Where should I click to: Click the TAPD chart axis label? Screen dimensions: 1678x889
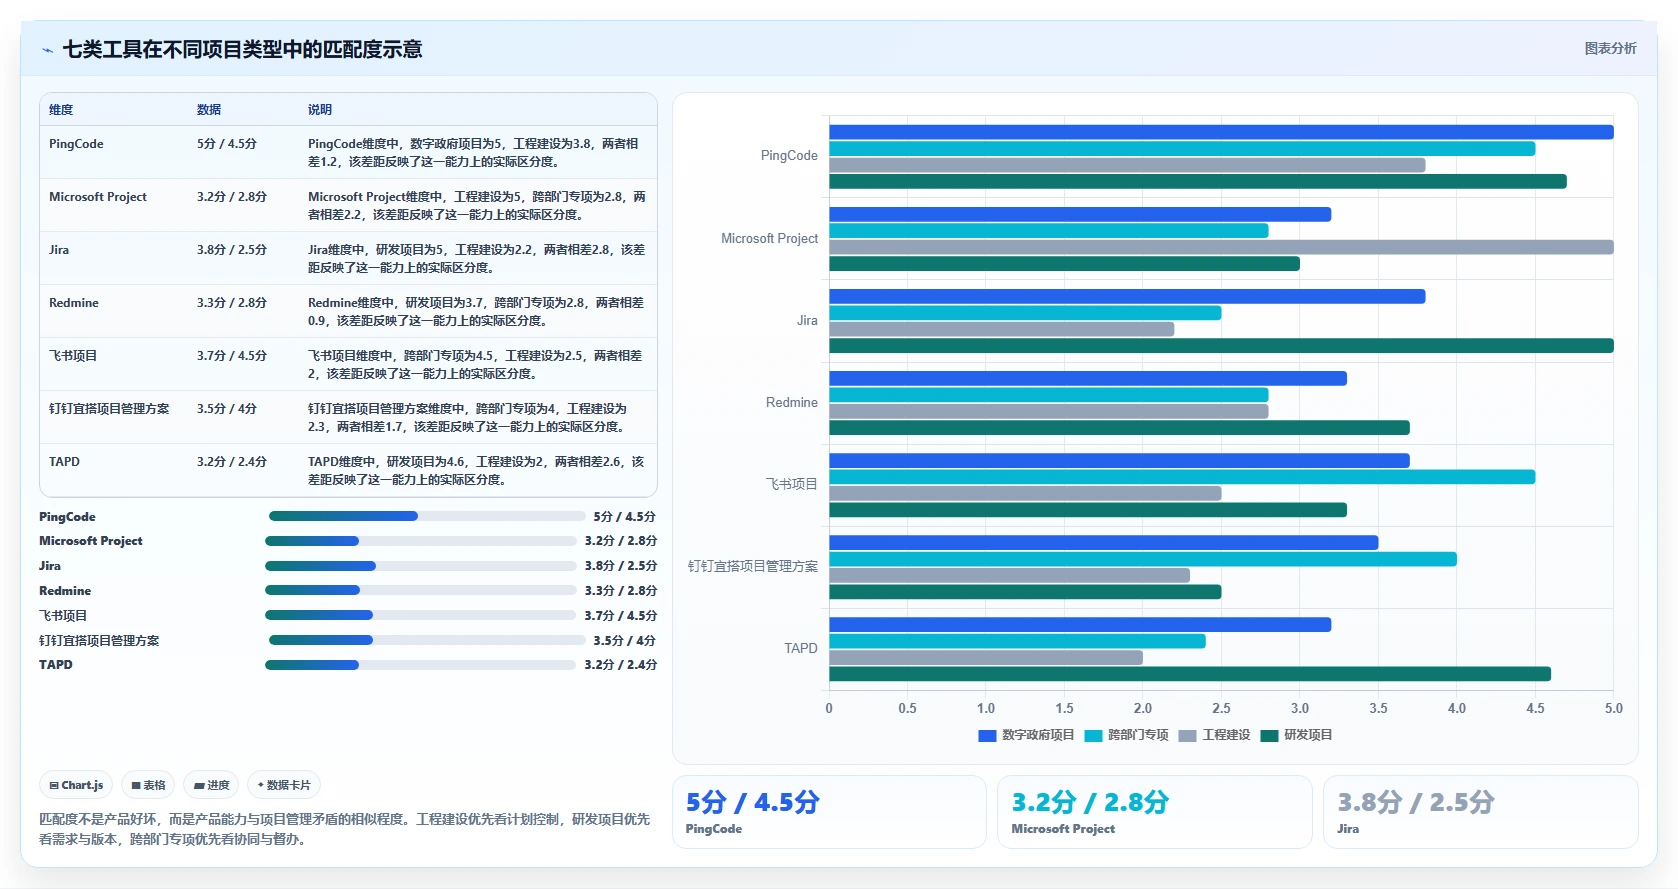click(801, 648)
